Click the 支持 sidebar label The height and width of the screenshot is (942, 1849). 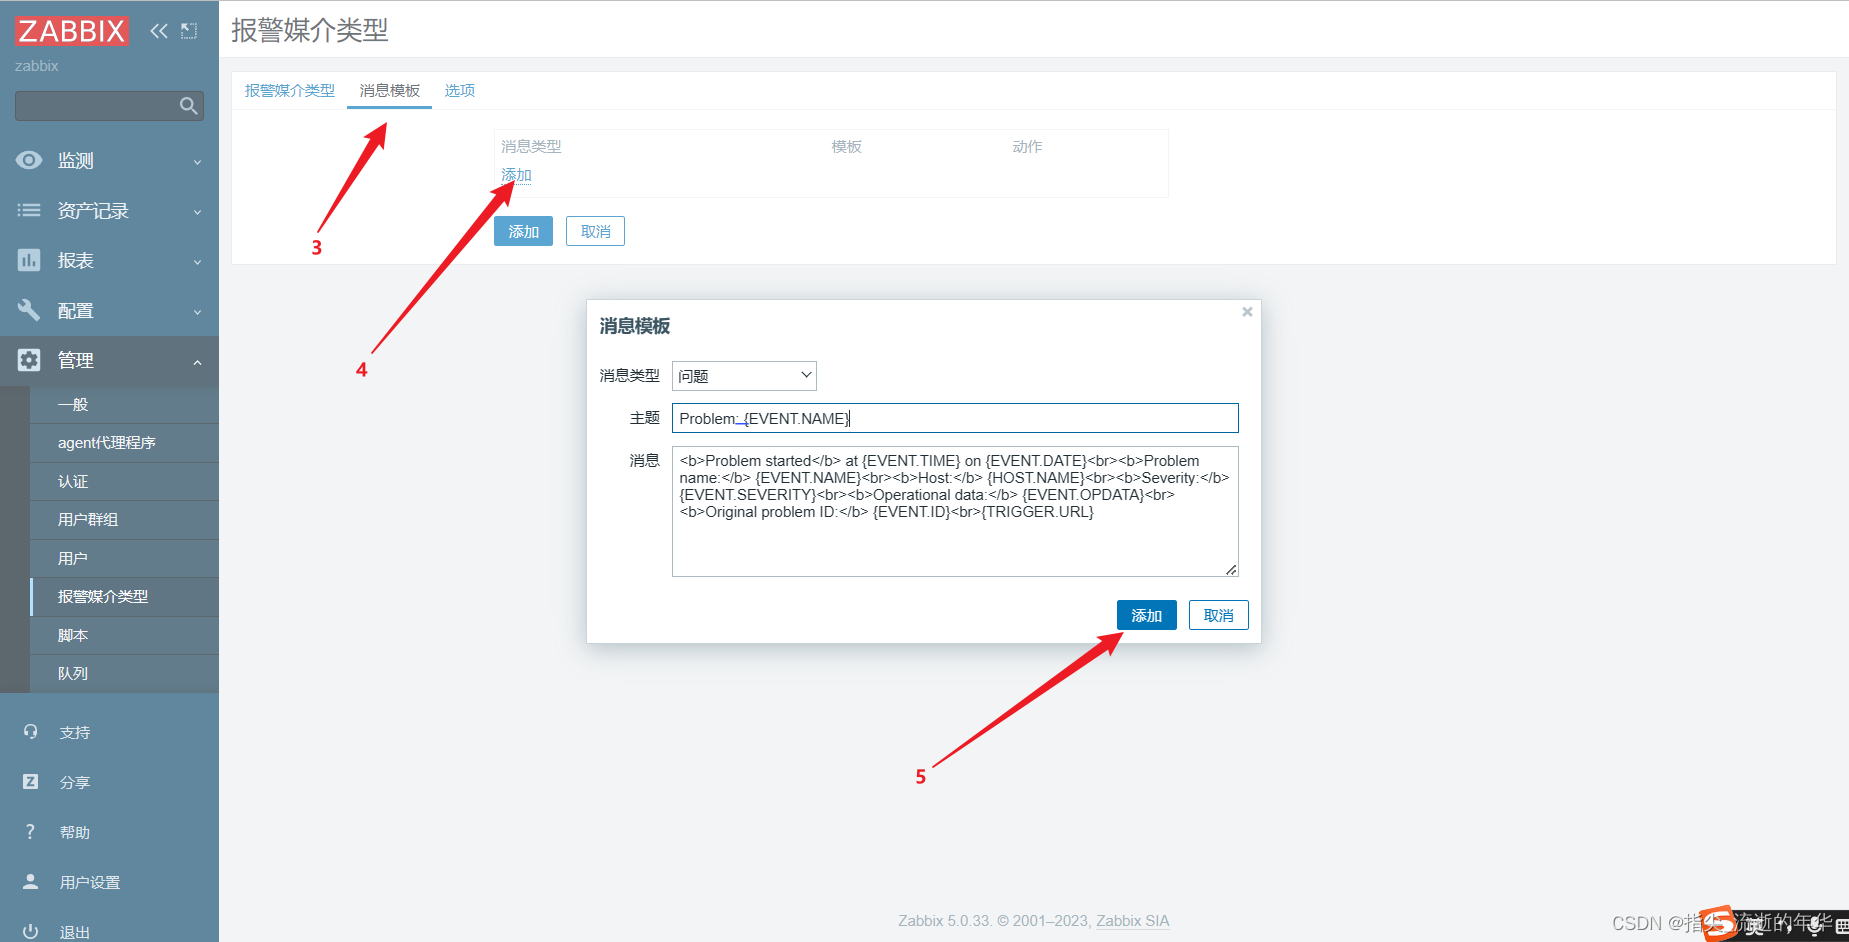coord(75,732)
